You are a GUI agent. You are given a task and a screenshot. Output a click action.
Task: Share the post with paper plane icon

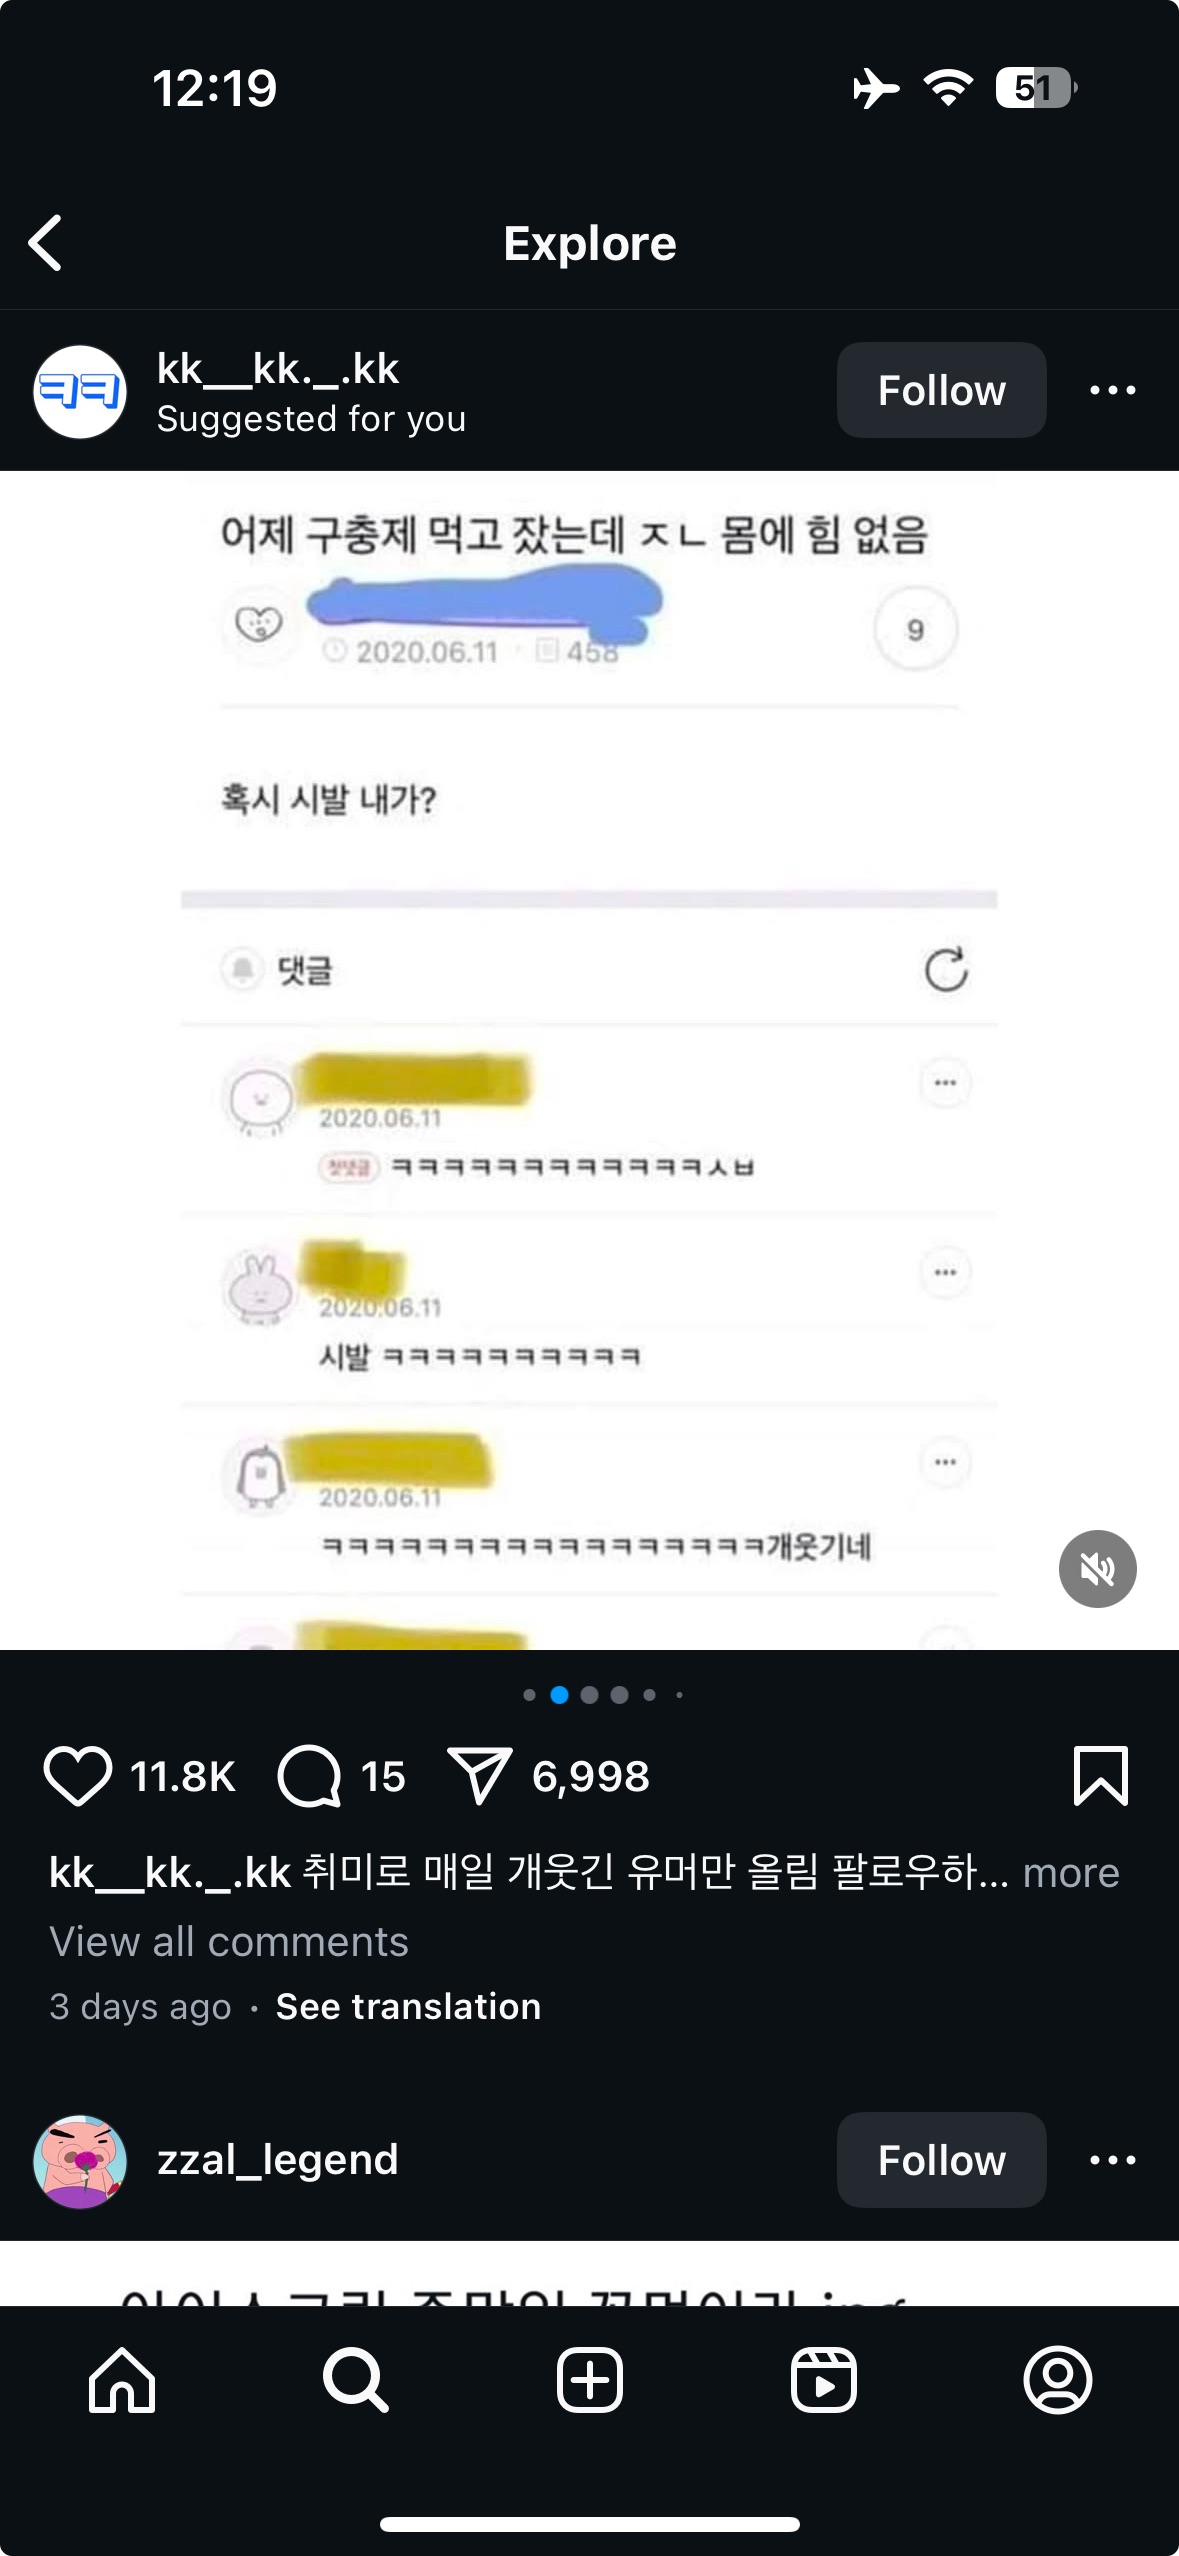479,1776
